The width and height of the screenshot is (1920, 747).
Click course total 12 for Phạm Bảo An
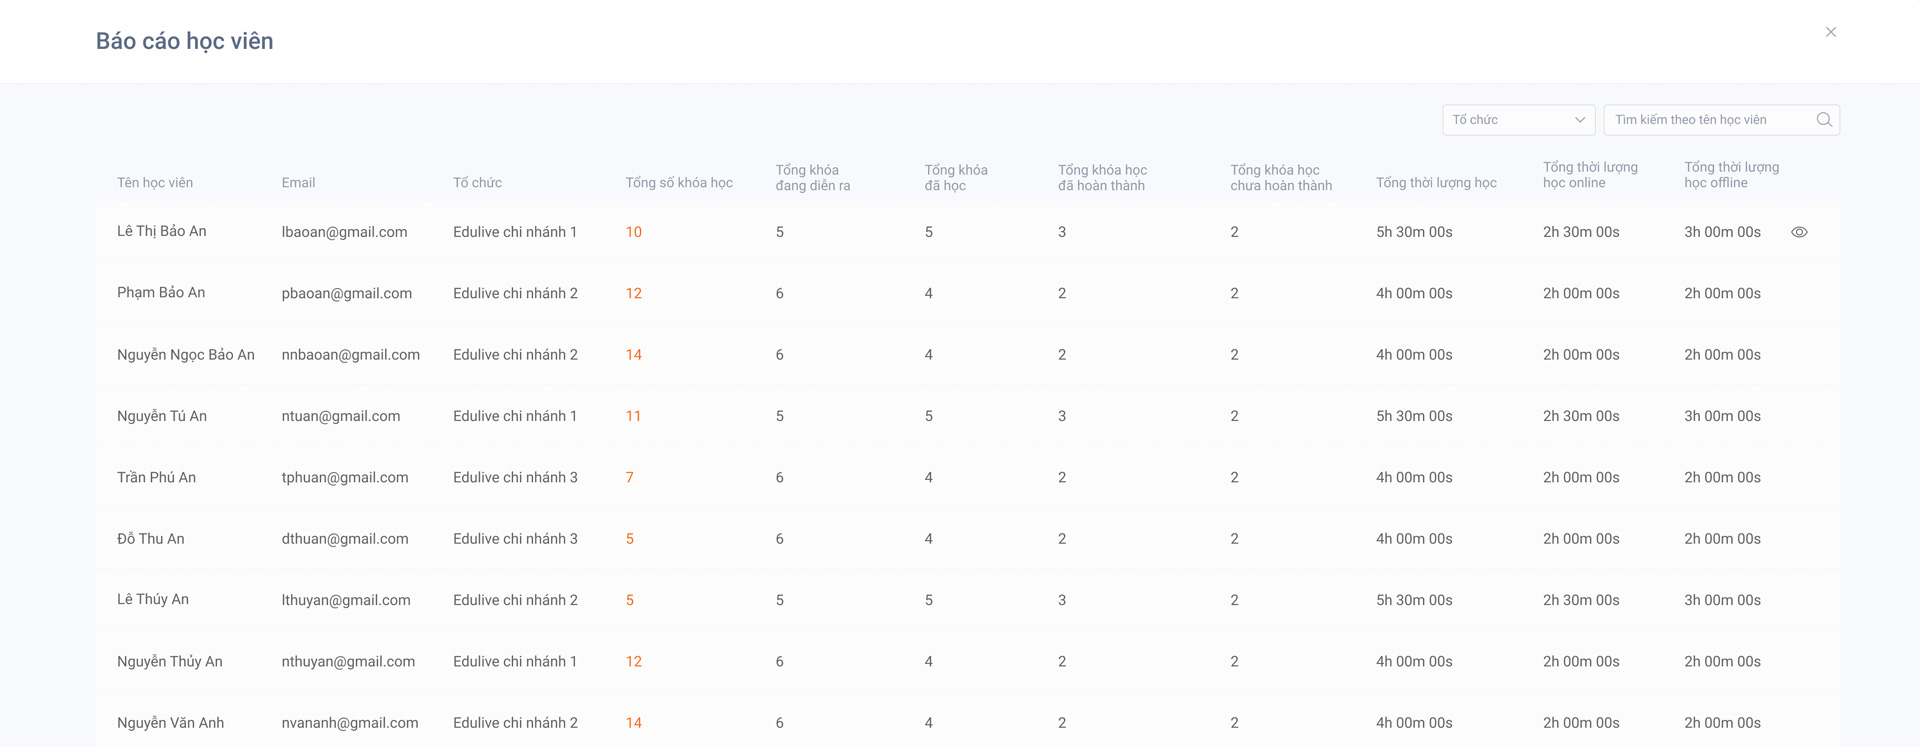(633, 293)
